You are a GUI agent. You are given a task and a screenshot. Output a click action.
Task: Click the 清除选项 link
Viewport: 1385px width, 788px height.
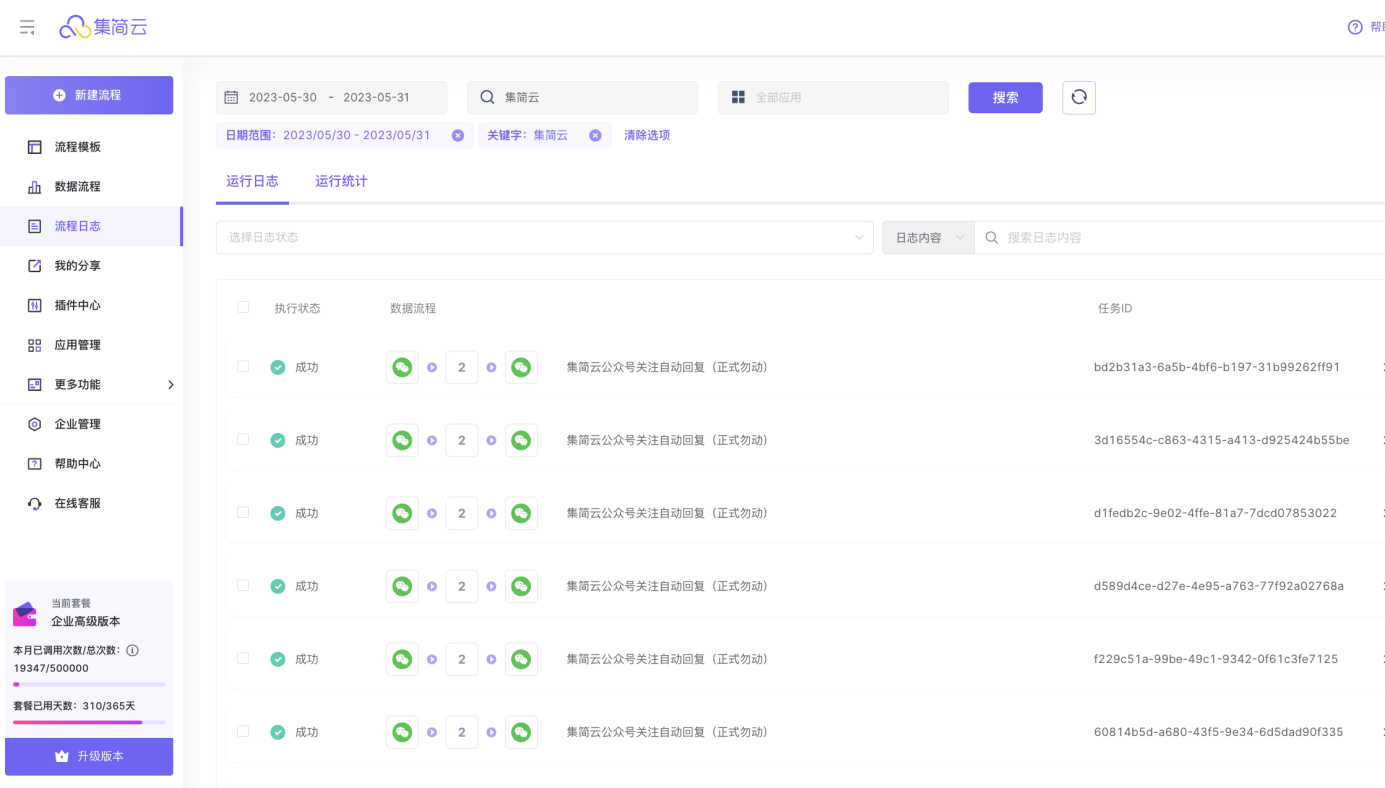coord(647,135)
